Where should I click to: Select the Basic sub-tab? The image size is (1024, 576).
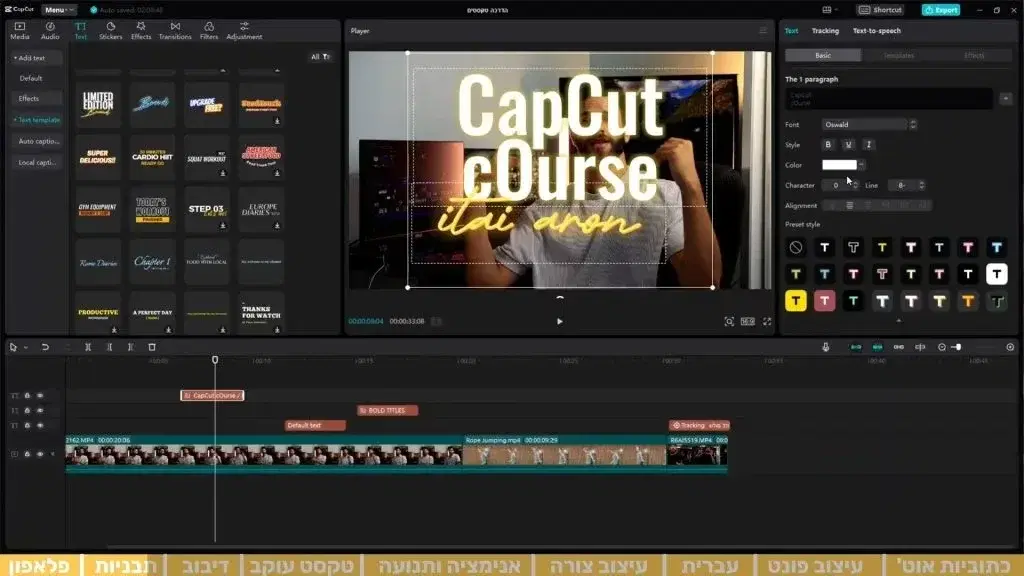(x=823, y=56)
